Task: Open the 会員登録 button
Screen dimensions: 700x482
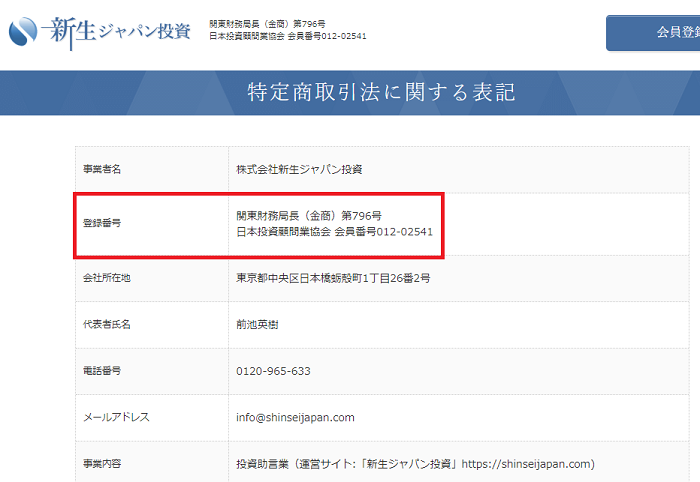Action: 653,33
